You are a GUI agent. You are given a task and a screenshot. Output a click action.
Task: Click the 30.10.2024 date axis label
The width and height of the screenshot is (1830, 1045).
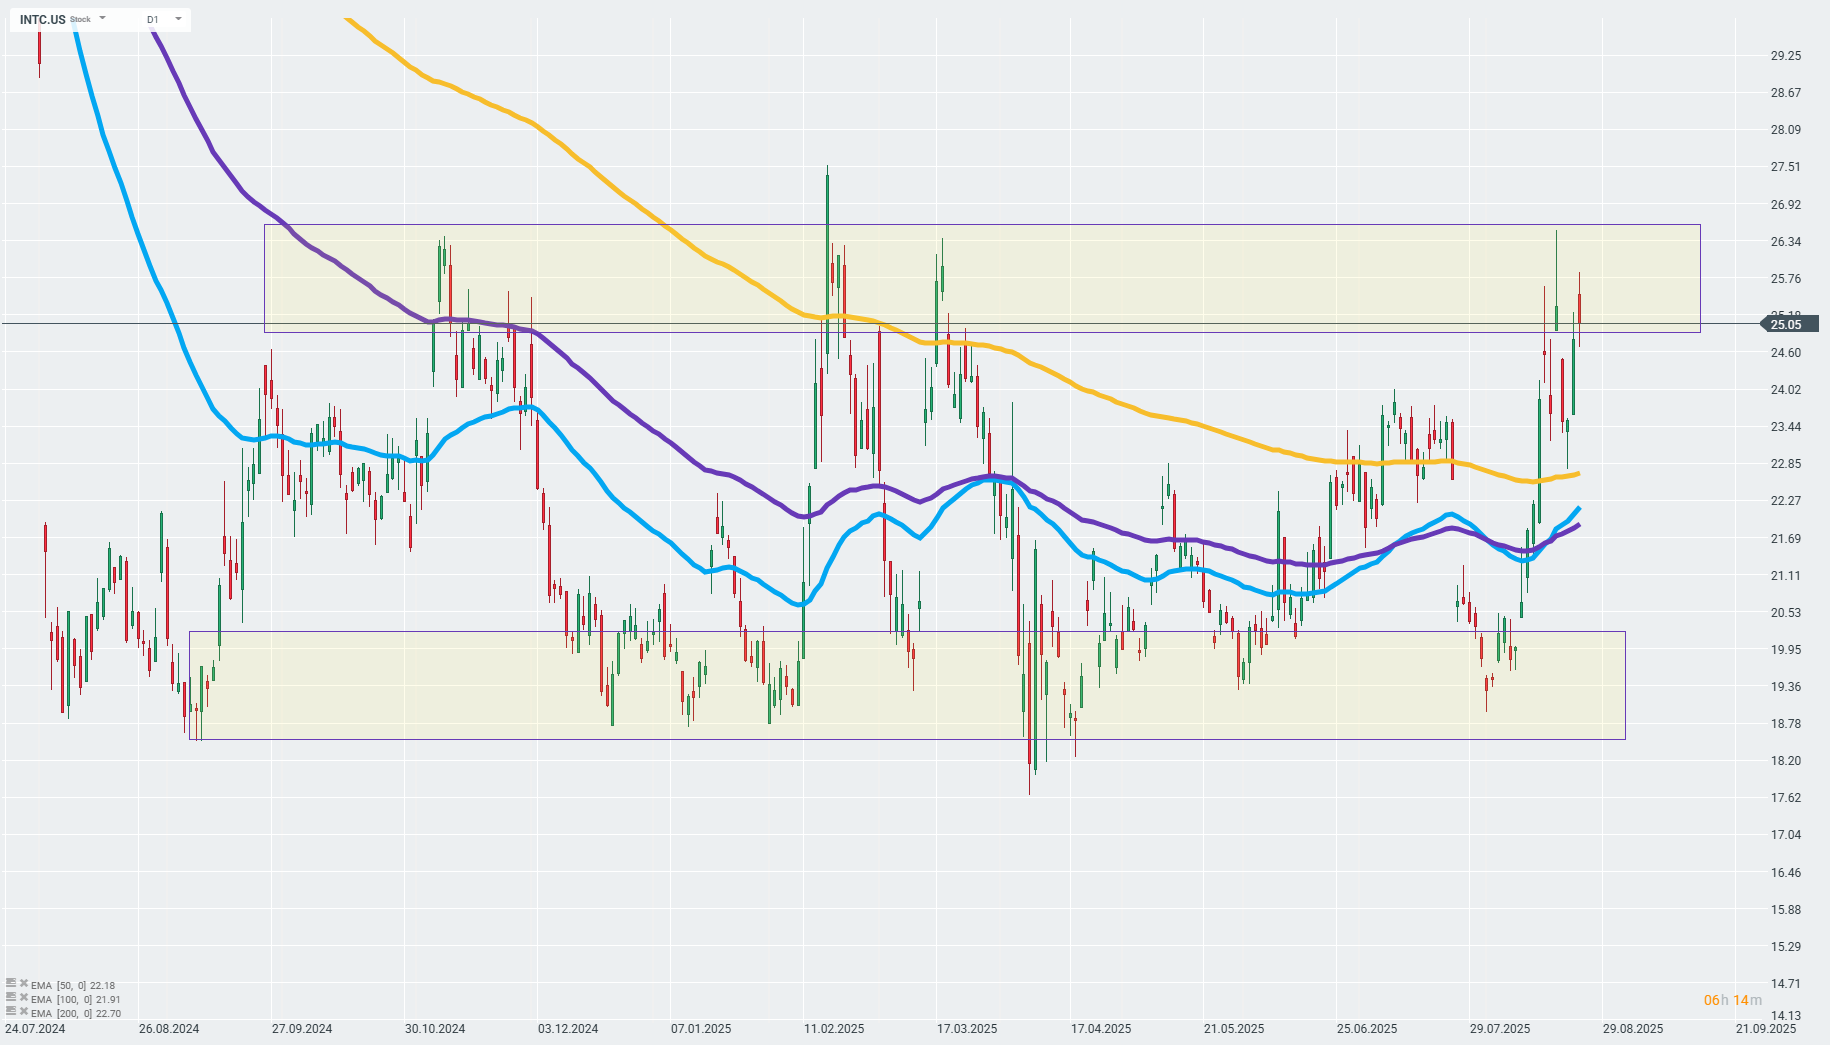435,1029
